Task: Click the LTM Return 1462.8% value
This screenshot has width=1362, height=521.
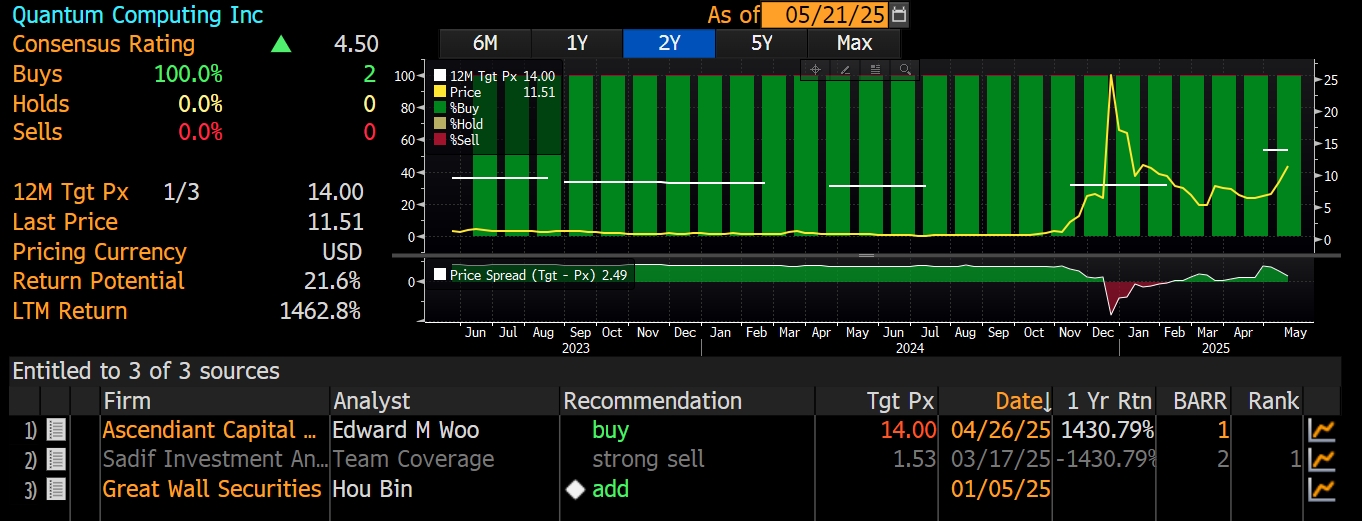Action: [x=320, y=311]
